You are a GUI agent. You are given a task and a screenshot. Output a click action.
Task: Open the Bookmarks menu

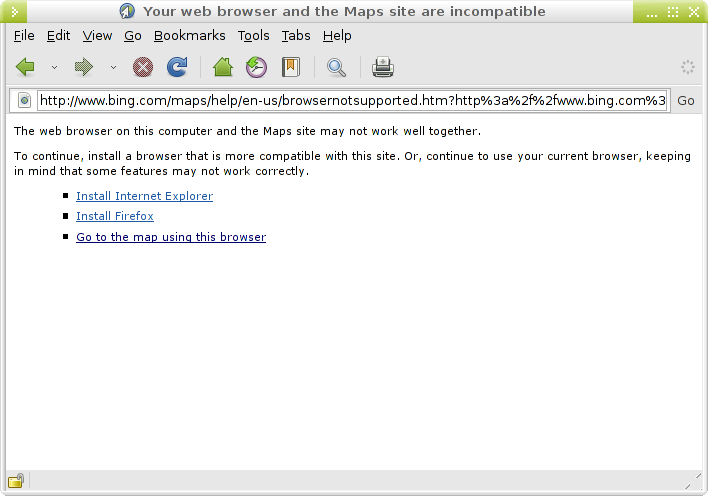(189, 35)
